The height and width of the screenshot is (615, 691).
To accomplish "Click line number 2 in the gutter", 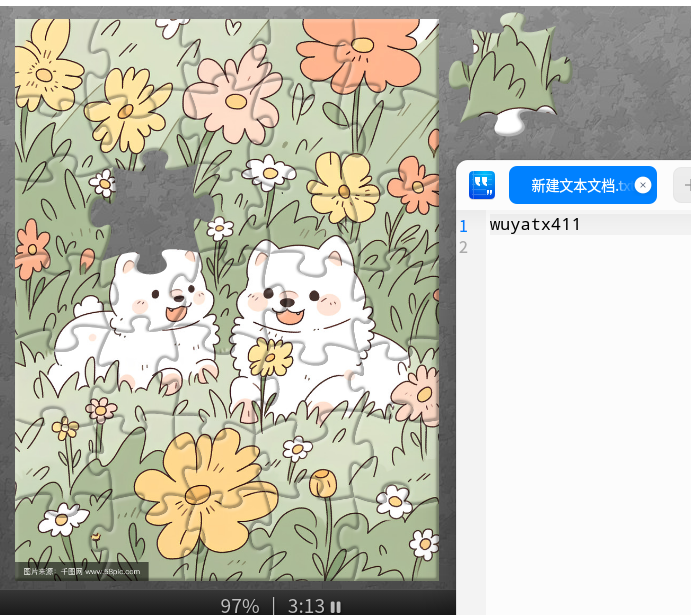I will tap(463, 247).
